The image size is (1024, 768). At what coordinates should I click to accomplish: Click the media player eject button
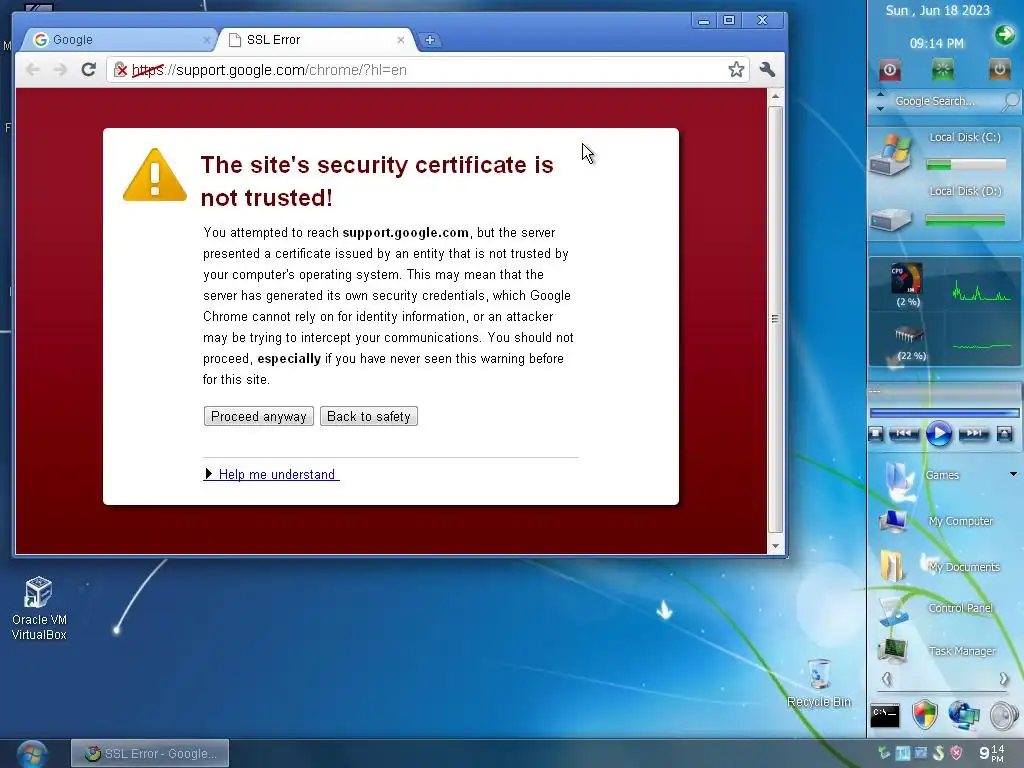pos(1004,433)
